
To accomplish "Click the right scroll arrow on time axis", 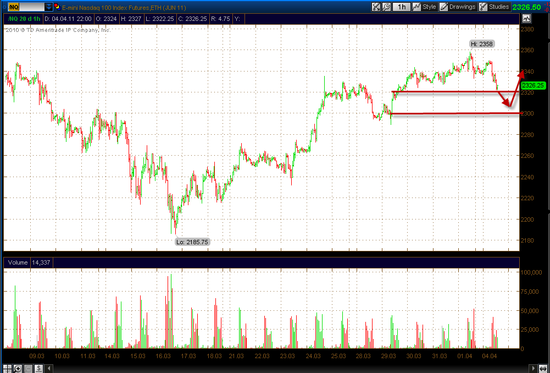I will tap(534, 368).
